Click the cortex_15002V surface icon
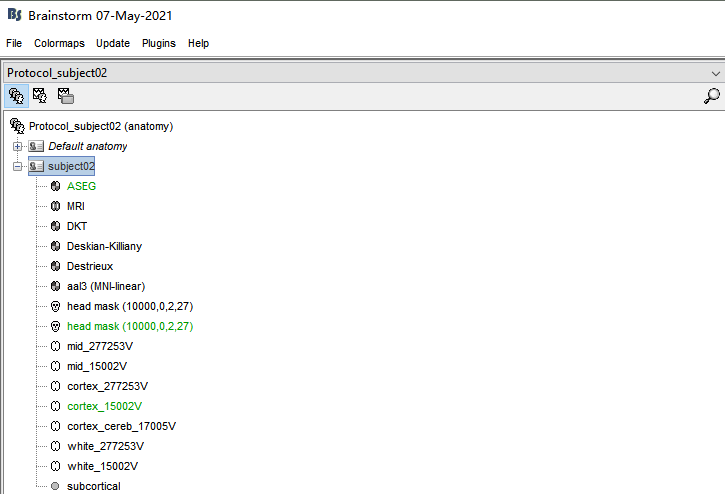The height and width of the screenshot is (494, 725). point(55,406)
